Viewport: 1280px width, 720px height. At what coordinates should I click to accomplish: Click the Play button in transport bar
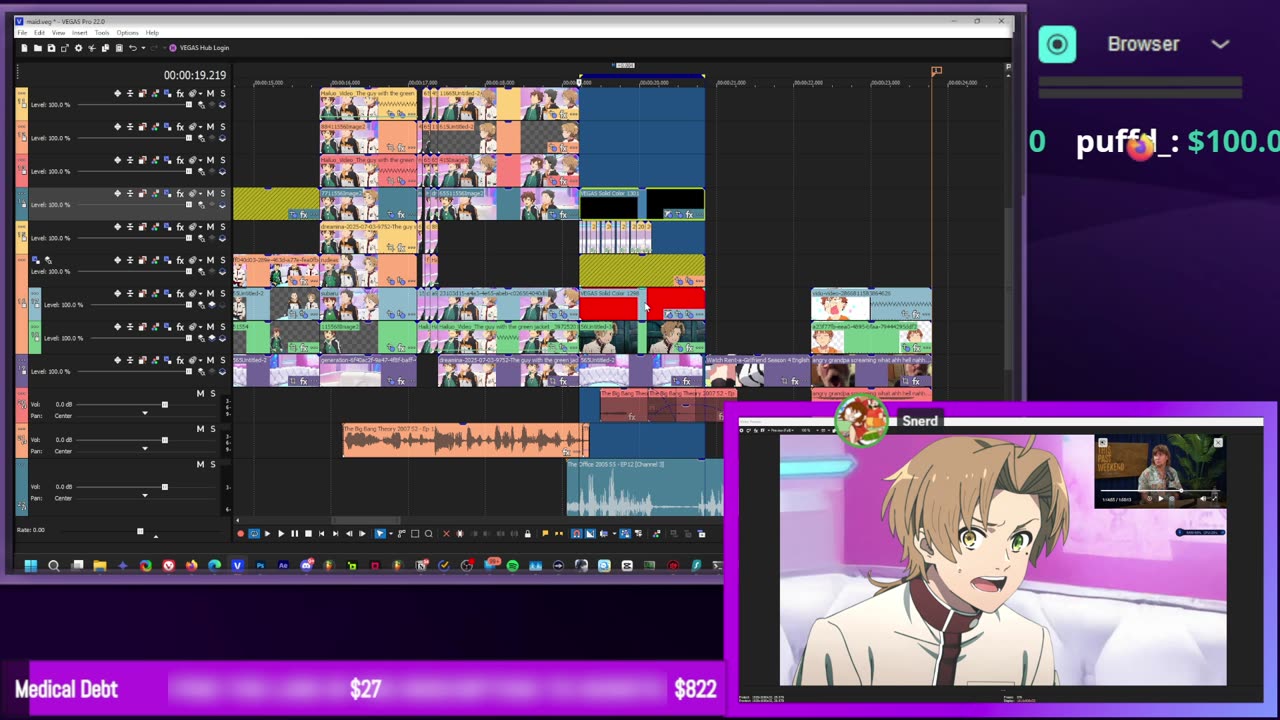pos(281,534)
